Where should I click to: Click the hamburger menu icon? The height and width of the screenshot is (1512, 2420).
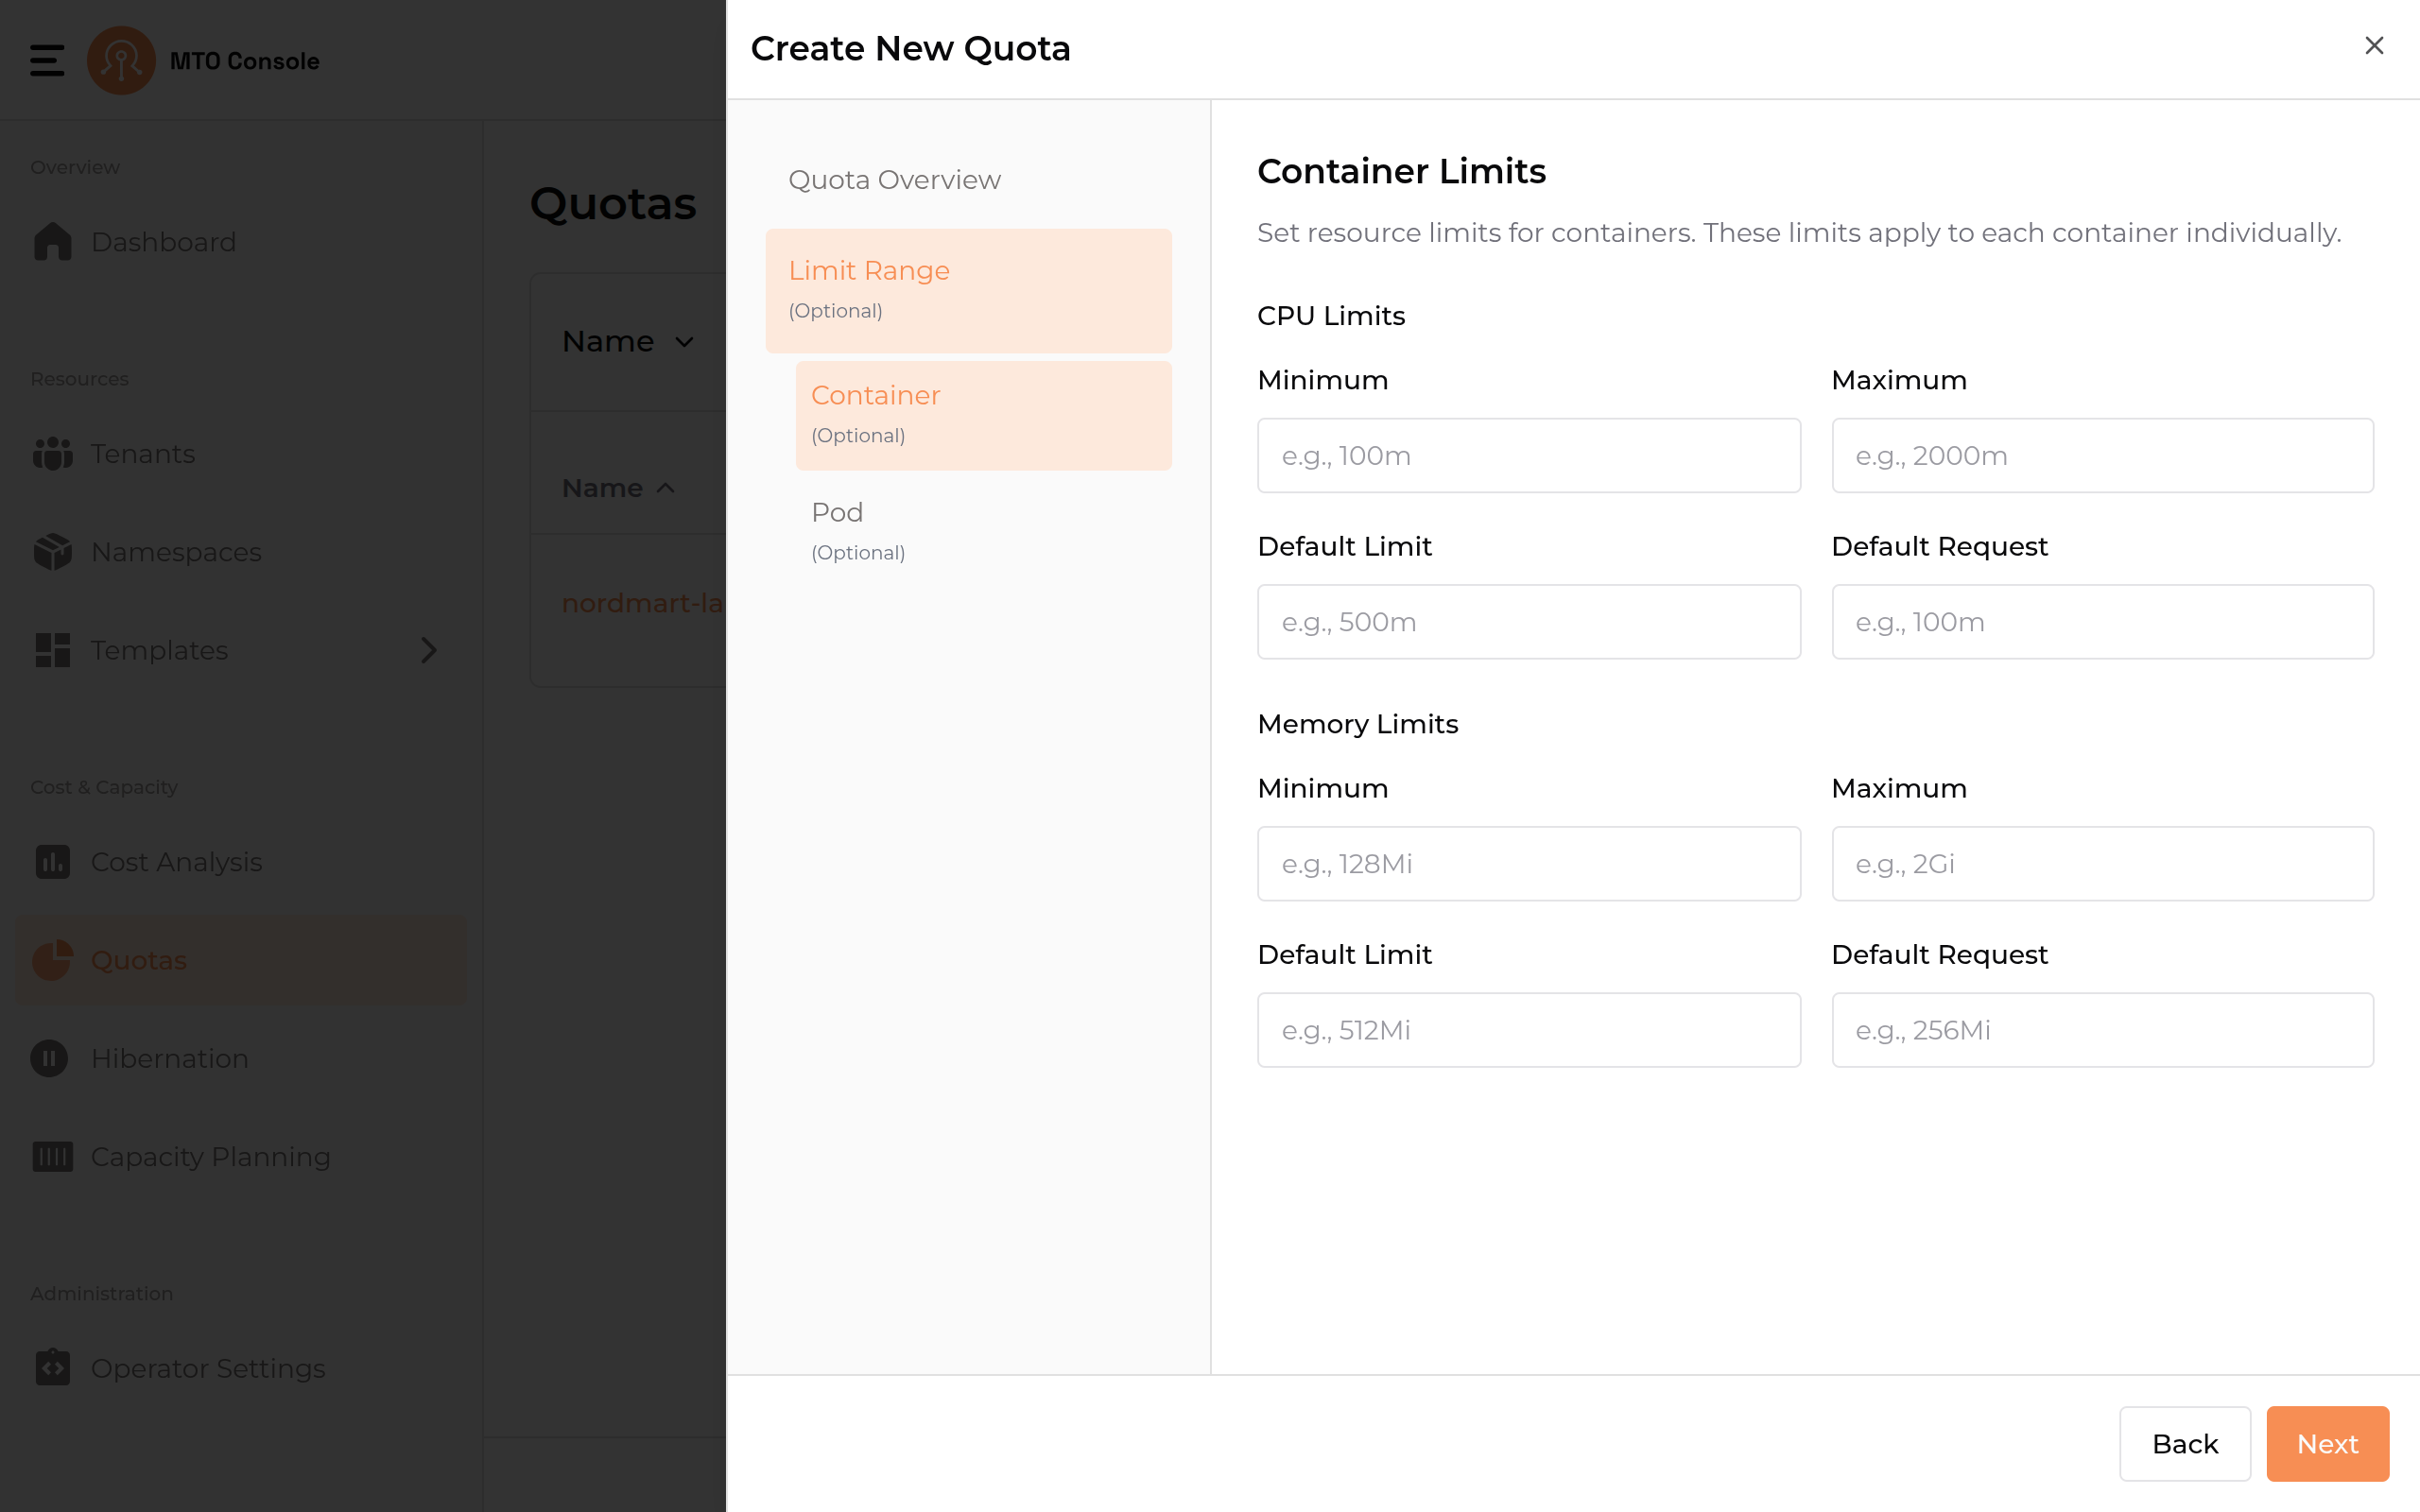[47, 60]
